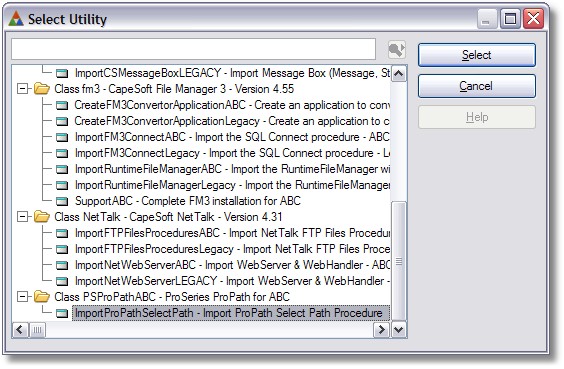This screenshot has width=564, height=369.
Task: Click the ImportCSMessageBoxLEGACY item icon
Action: pyautogui.click(x=62, y=73)
